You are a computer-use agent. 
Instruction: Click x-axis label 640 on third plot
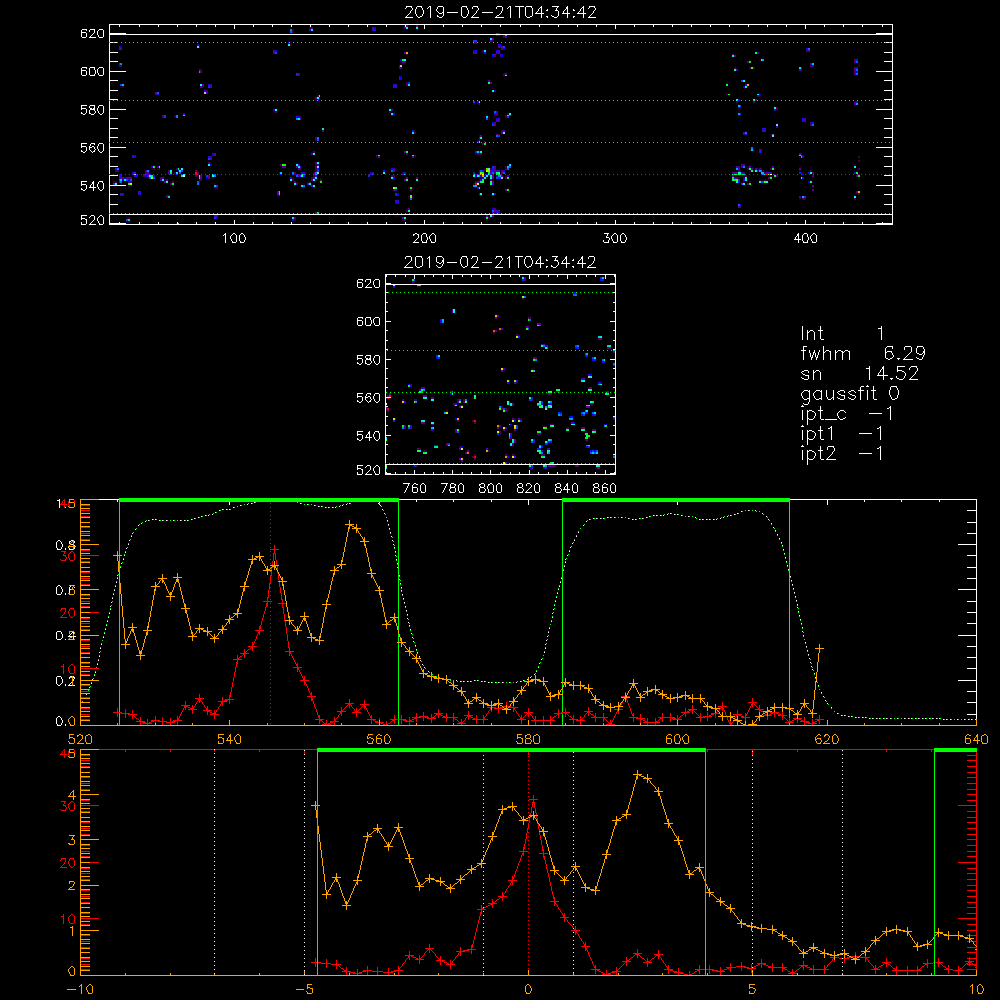[x=976, y=739]
